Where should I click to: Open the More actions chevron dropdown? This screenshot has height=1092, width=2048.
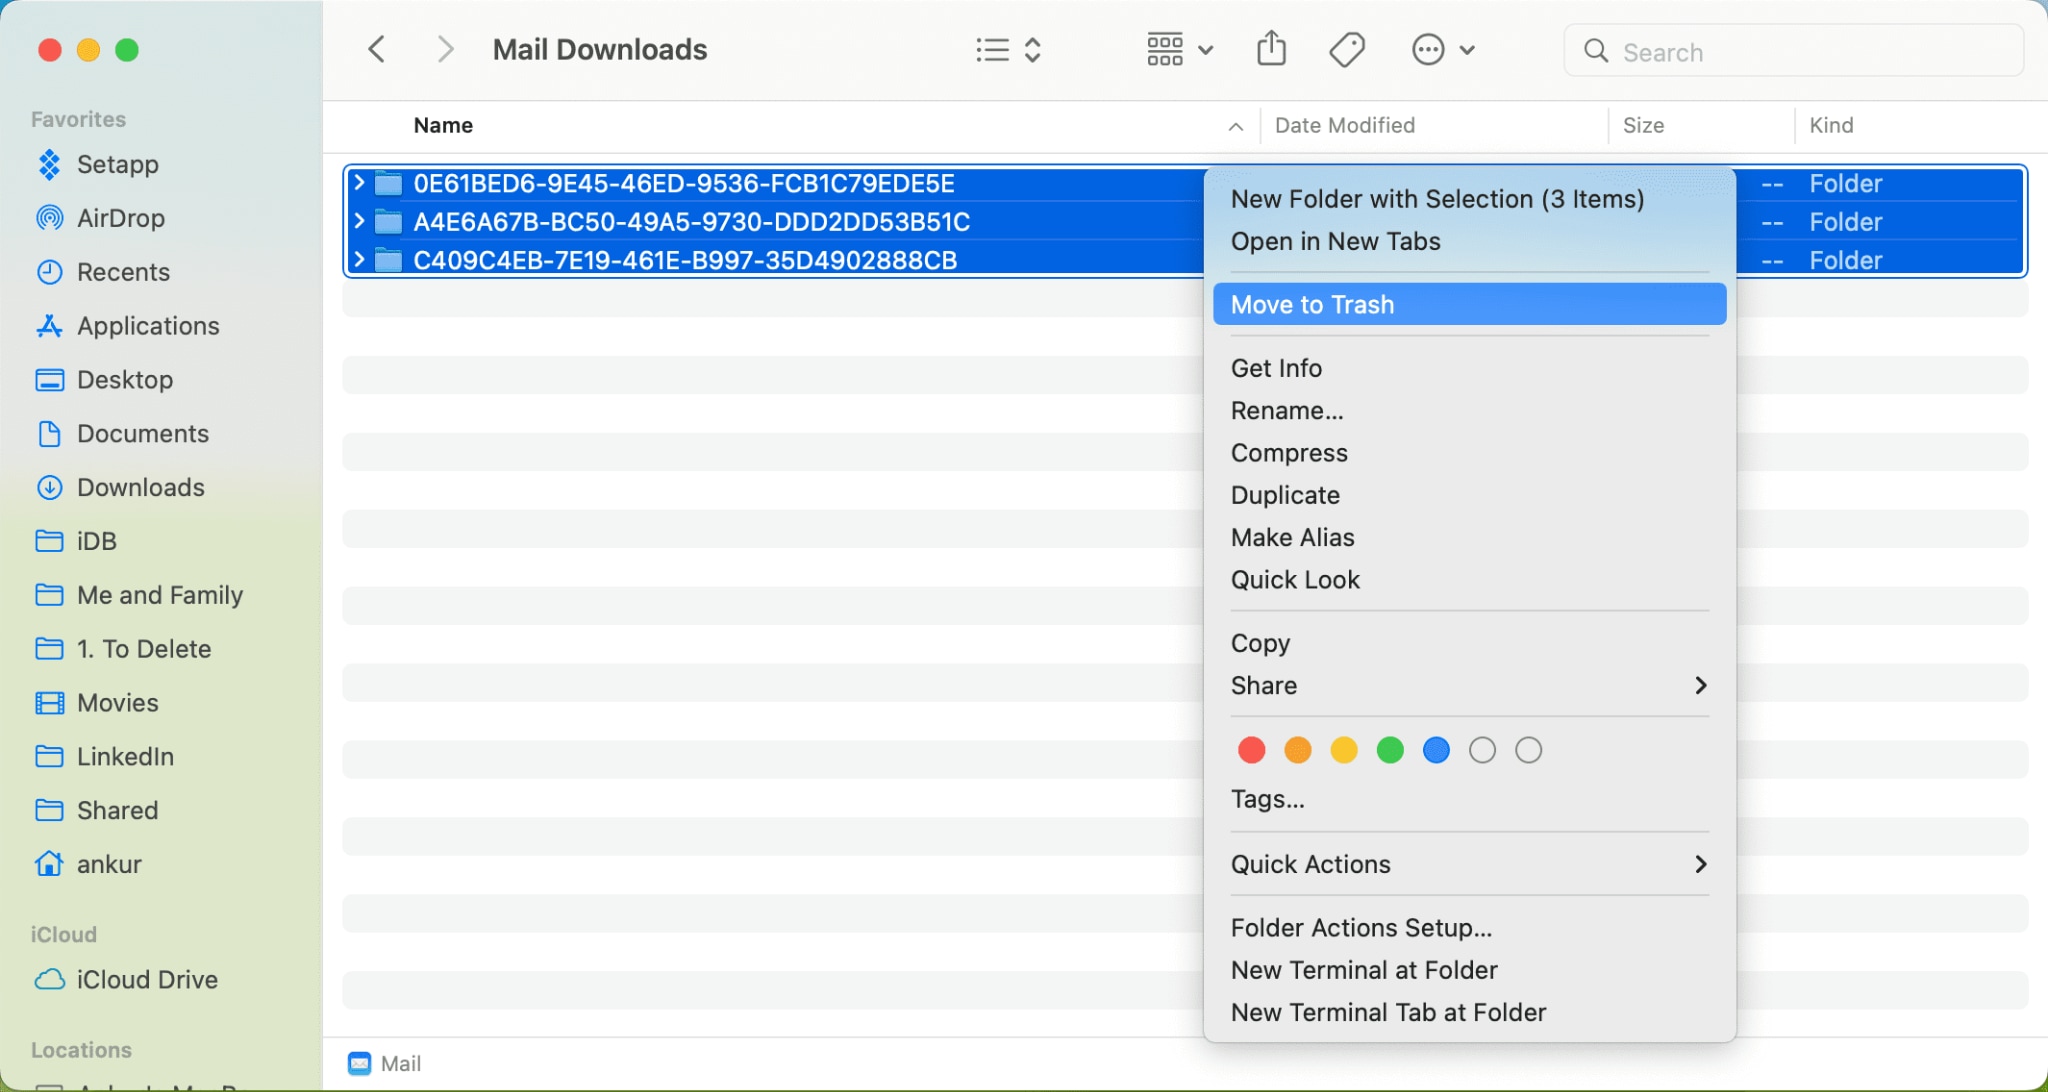tap(1467, 49)
